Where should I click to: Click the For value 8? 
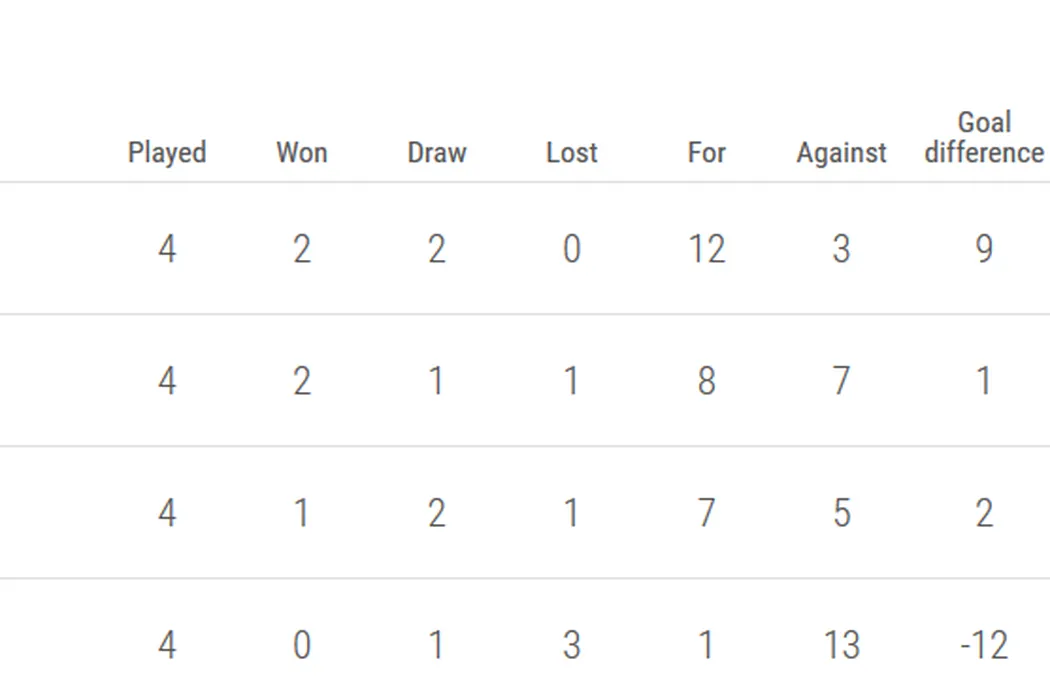pos(706,381)
